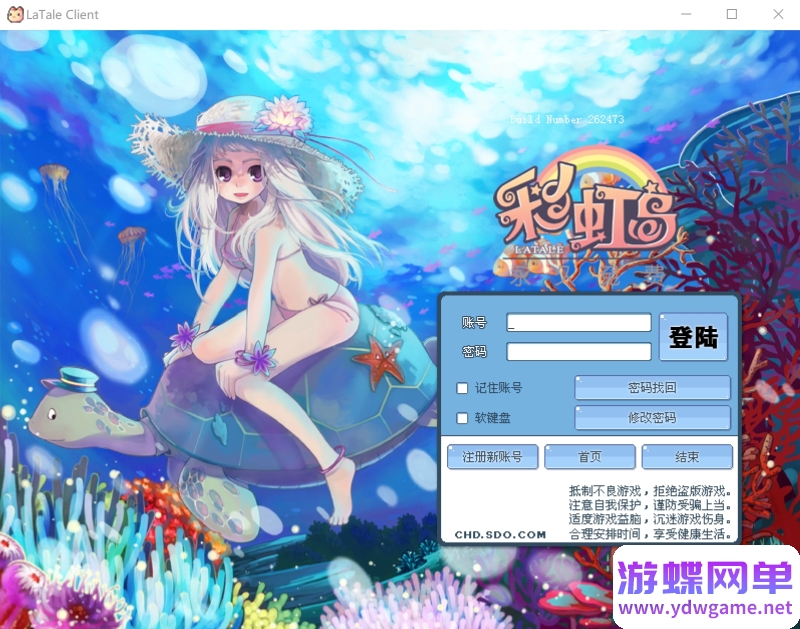Focus the 账号 account input field
Viewport: 800px width, 629px height.
coord(578,323)
